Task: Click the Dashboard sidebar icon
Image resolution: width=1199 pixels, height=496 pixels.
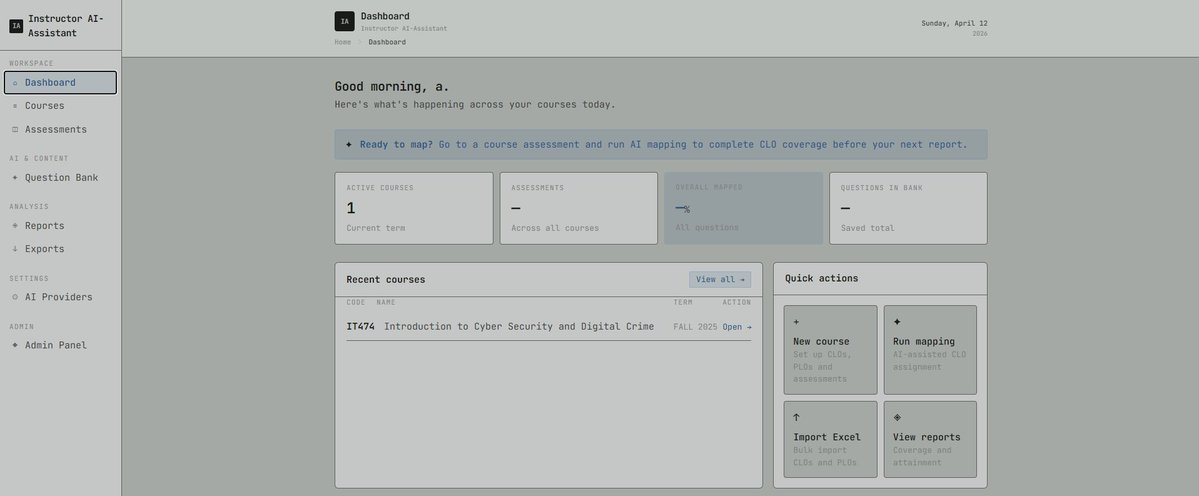Action: tap(15, 83)
